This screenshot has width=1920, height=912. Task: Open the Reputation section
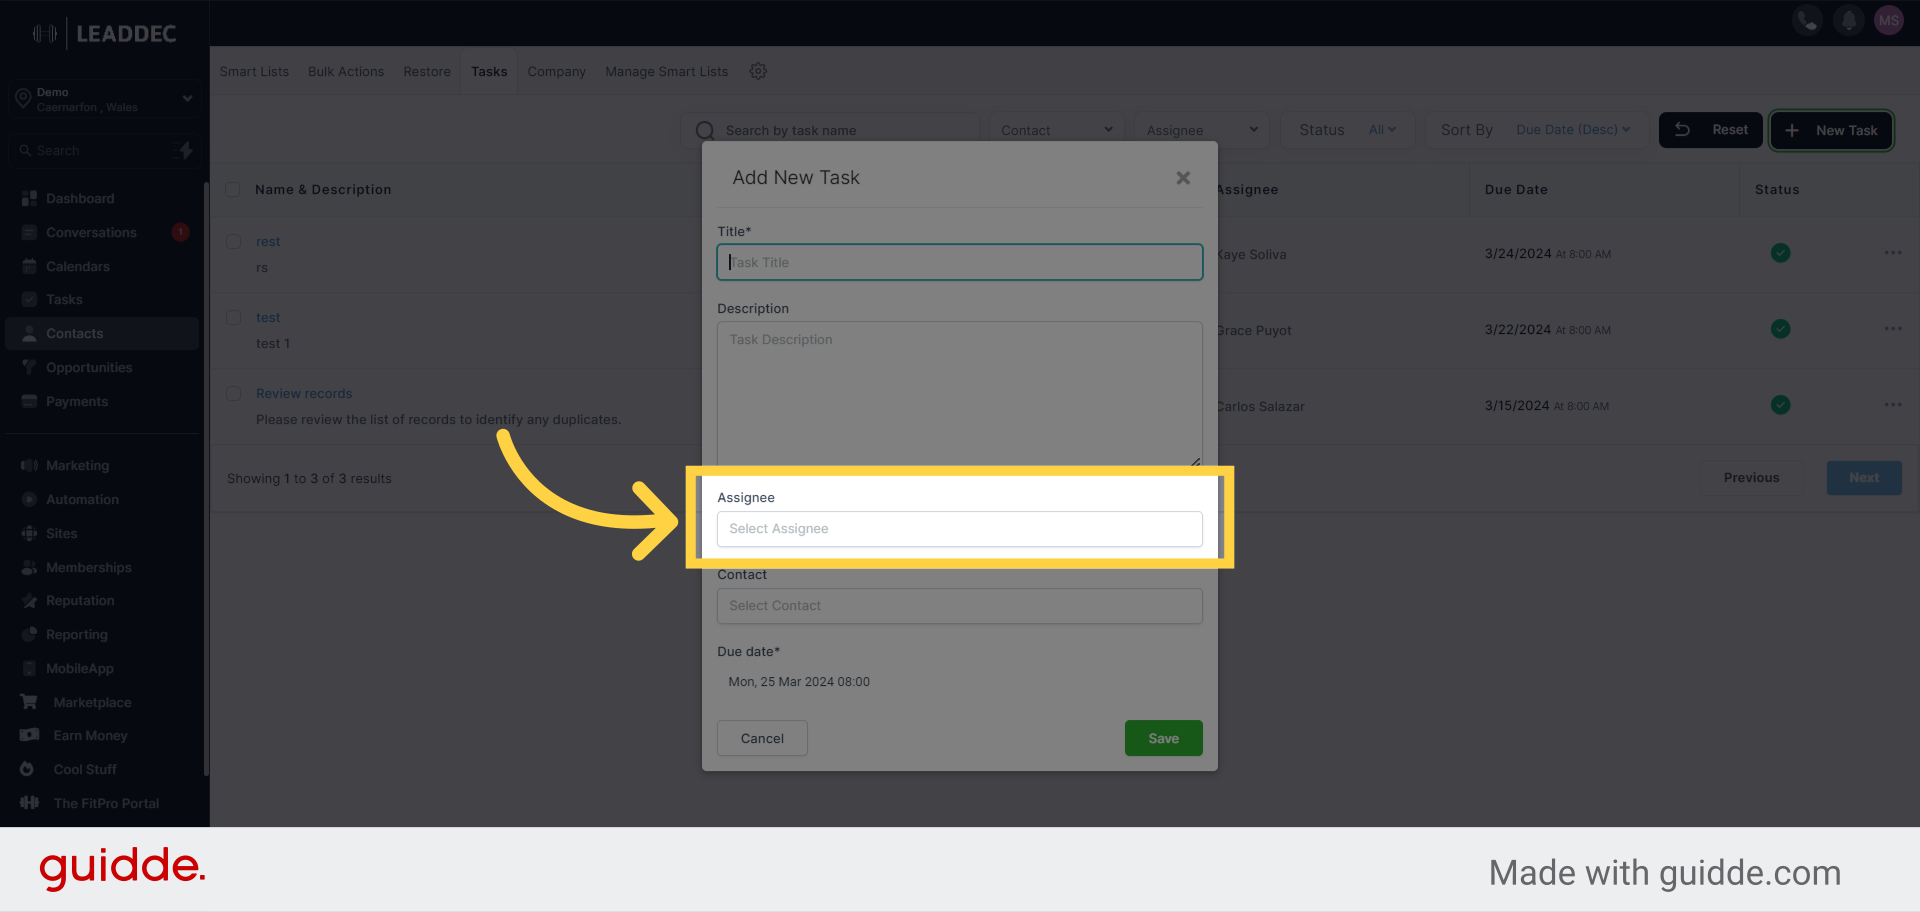(79, 600)
